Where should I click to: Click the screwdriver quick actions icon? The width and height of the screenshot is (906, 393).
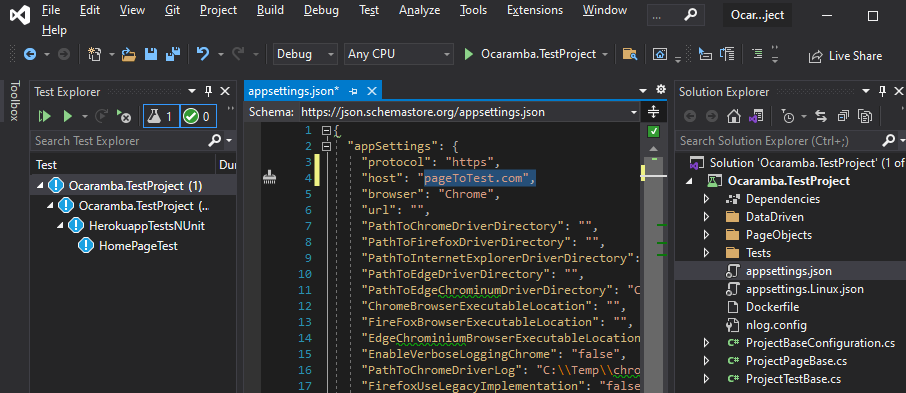coord(269,178)
